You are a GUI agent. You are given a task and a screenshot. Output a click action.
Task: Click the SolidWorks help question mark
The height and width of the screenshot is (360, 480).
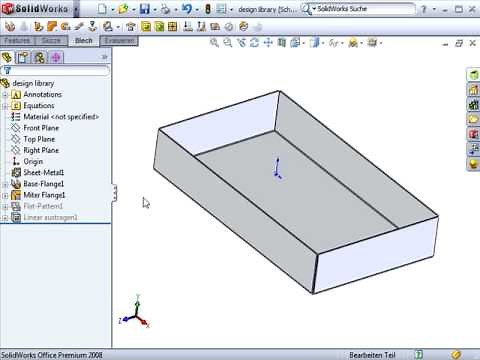click(x=423, y=9)
